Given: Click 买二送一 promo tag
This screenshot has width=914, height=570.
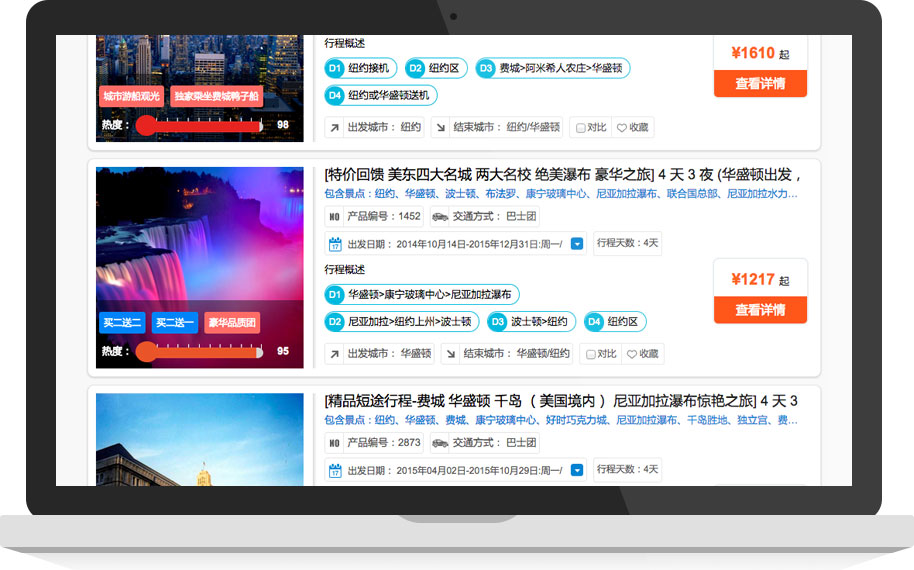Looking at the screenshot, I should [x=175, y=322].
